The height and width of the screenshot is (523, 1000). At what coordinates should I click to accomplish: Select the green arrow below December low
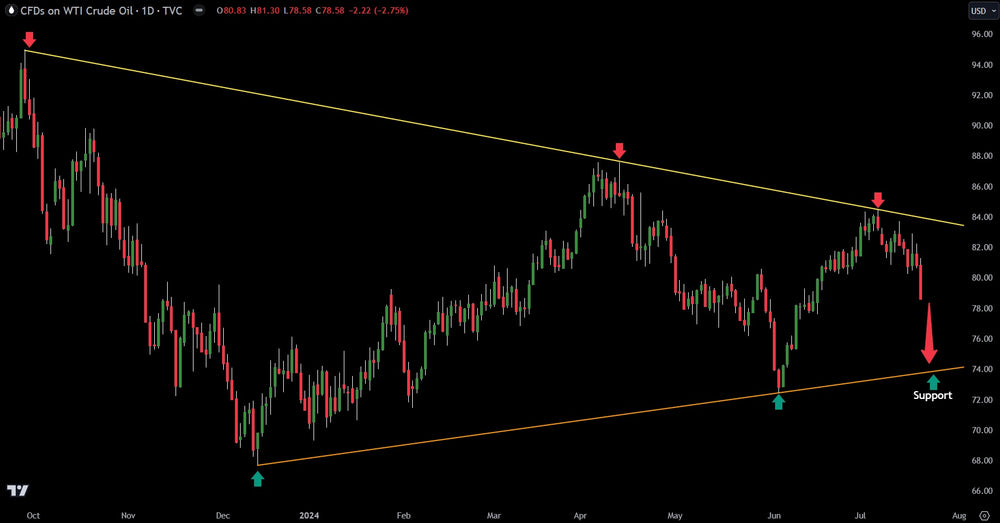[258, 478]
